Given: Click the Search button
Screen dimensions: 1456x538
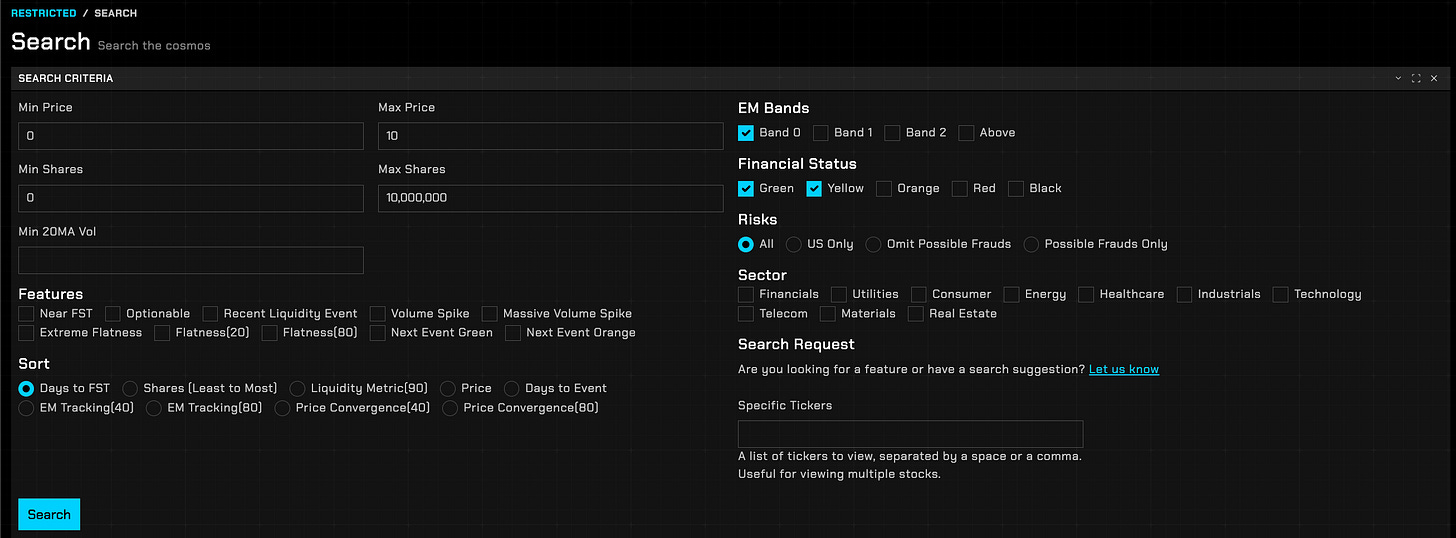Looking at the screenshot, I should (x=49, y=514).
